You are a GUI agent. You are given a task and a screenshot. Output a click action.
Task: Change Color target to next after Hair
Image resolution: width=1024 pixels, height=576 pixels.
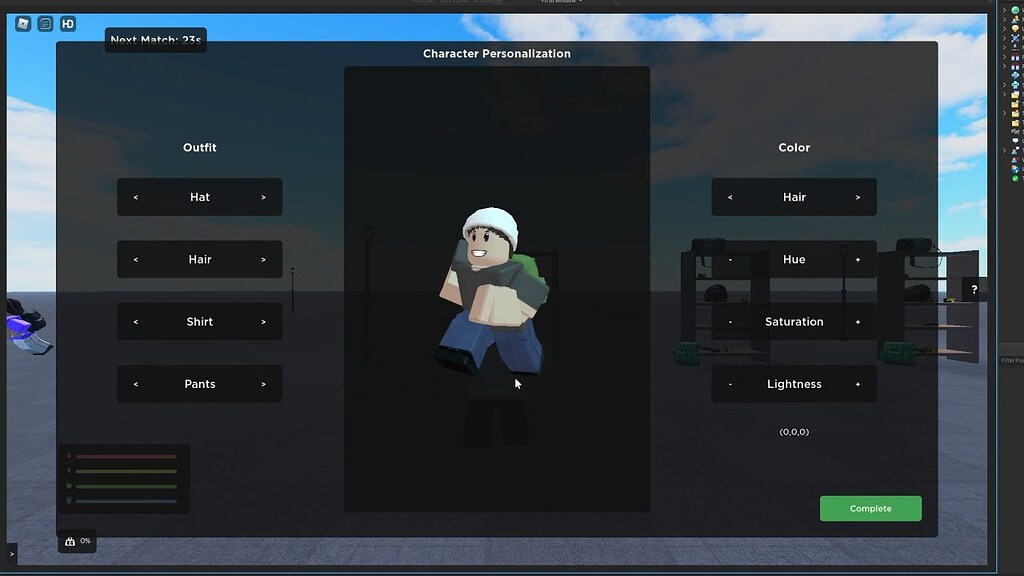tap(857, 197)
